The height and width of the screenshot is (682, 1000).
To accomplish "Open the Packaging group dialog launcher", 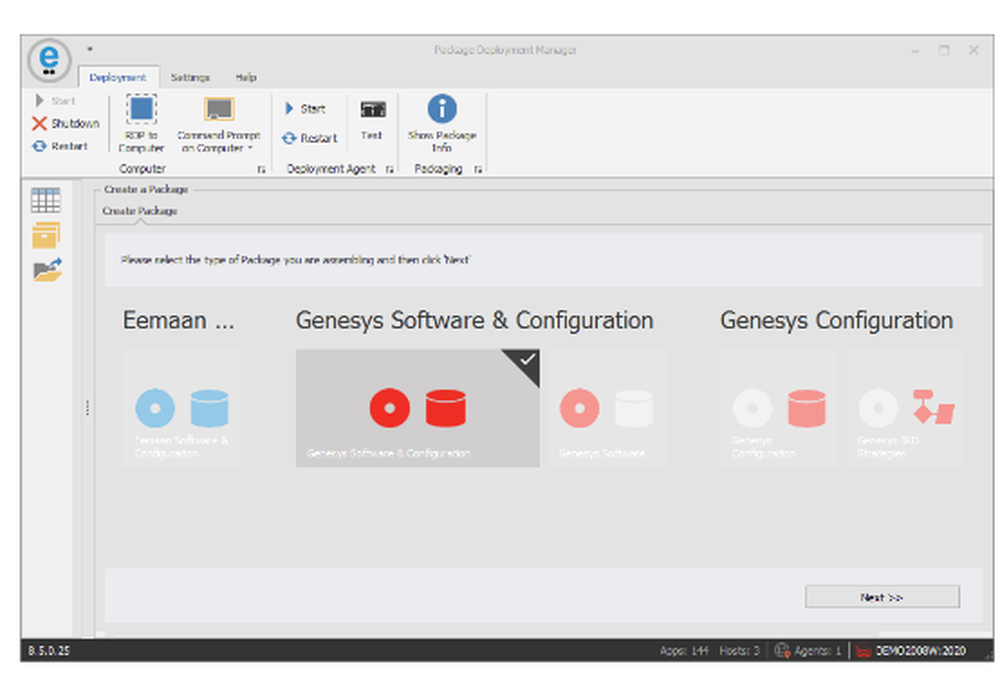I will (x=476, y=167).
